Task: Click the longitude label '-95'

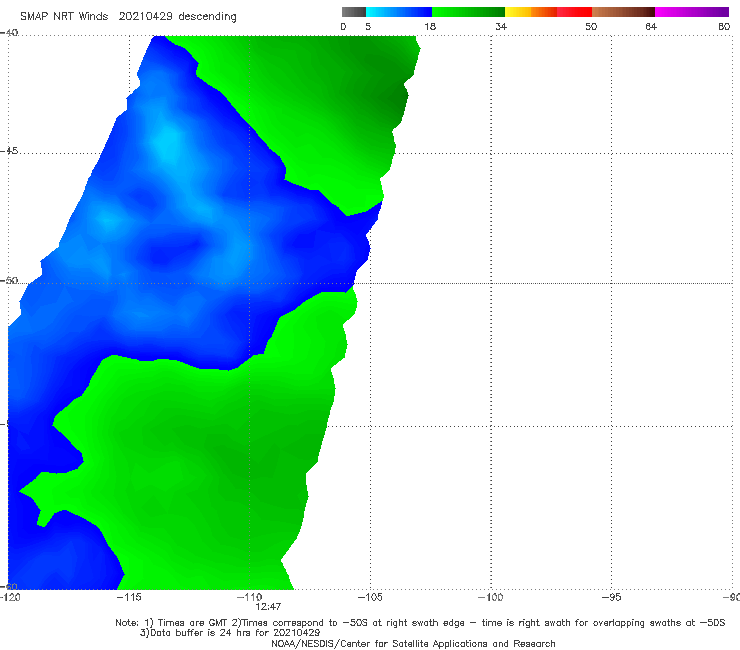Action: coord(611,597)
